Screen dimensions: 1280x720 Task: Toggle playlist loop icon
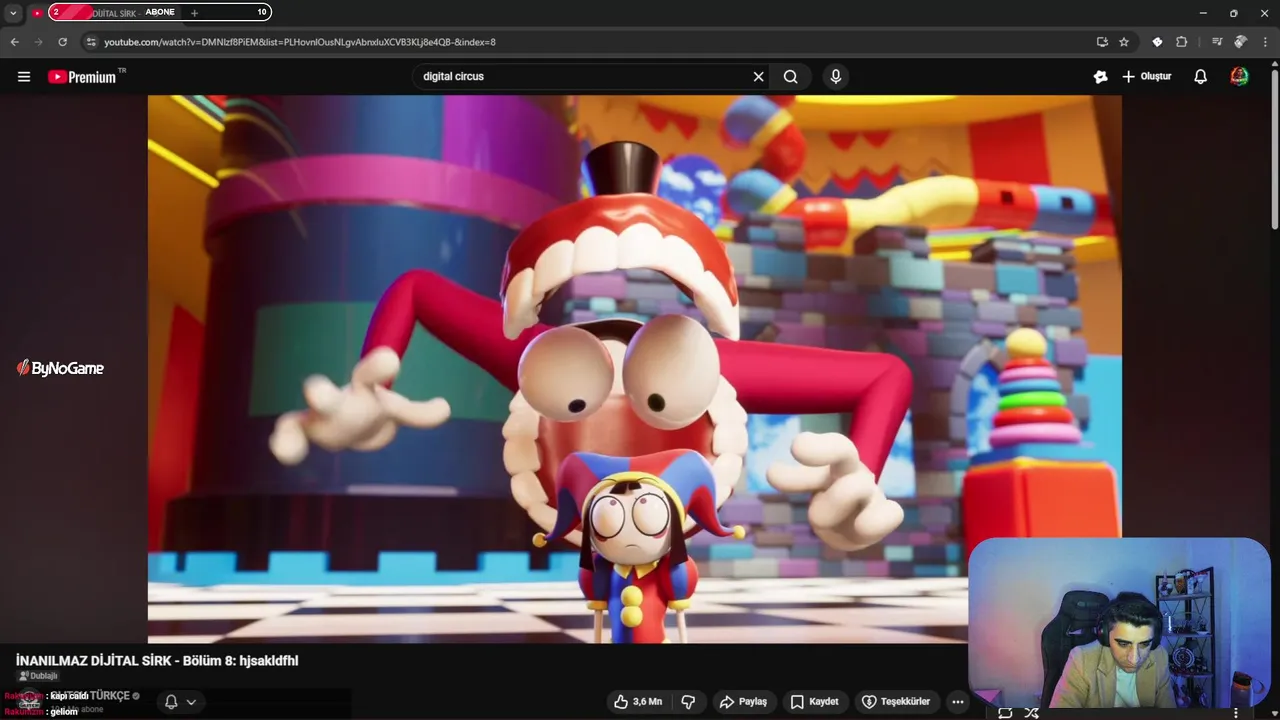point(1005,713)
